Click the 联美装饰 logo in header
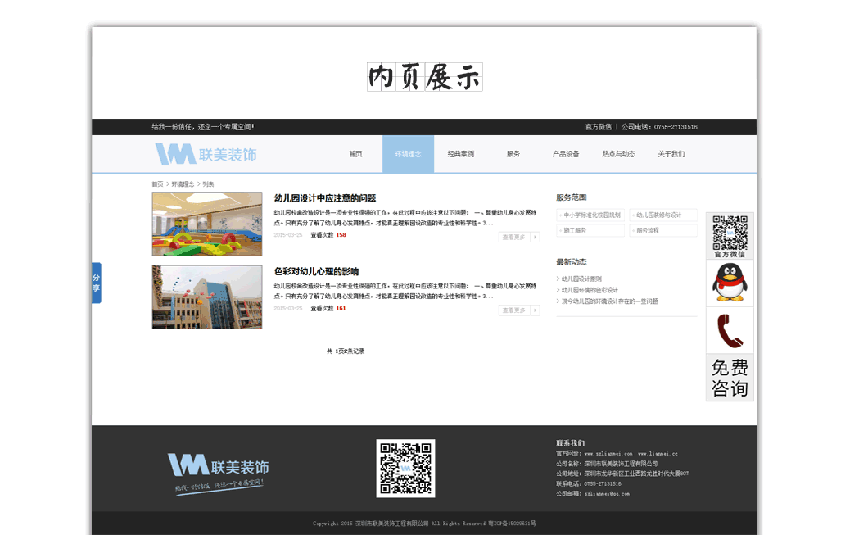The width and height of the screenshot is (850, 535). 206,154
